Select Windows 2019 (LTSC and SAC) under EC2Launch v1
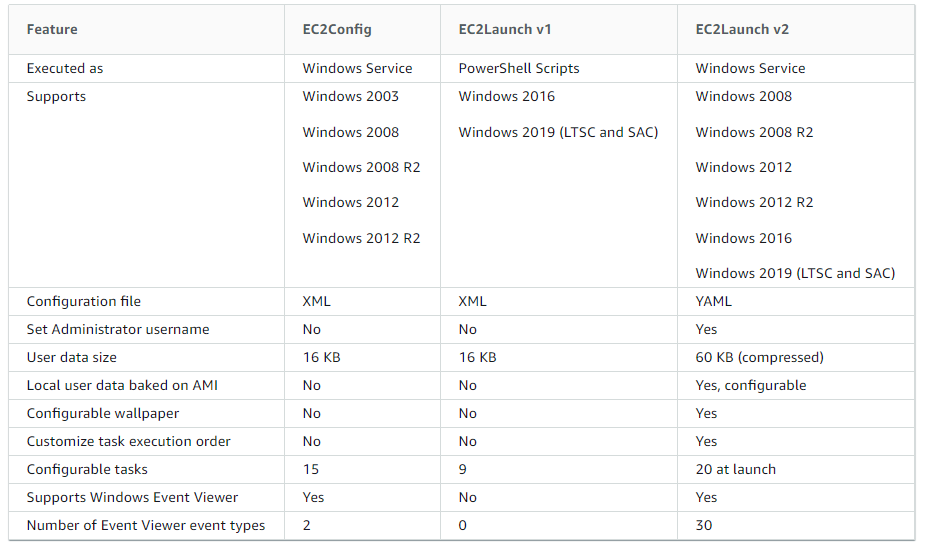925x550 pixels. (x=558, y=132)
